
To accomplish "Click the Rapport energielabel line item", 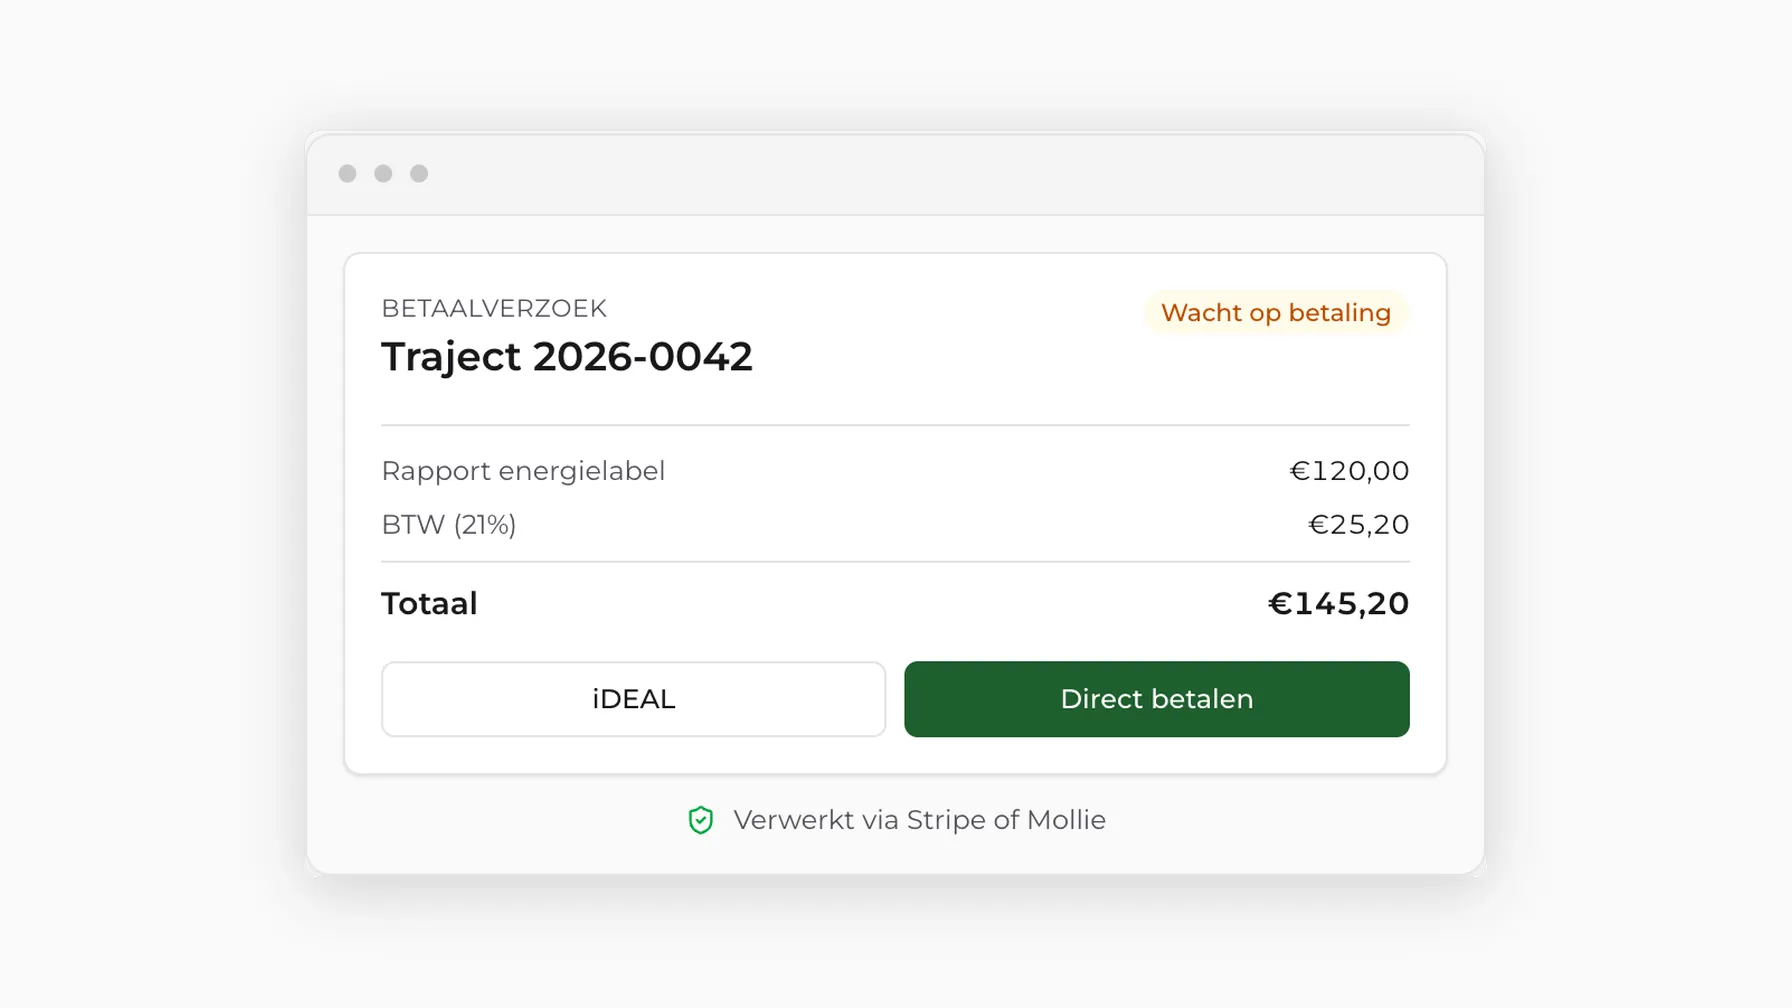I will pos(523,471).
